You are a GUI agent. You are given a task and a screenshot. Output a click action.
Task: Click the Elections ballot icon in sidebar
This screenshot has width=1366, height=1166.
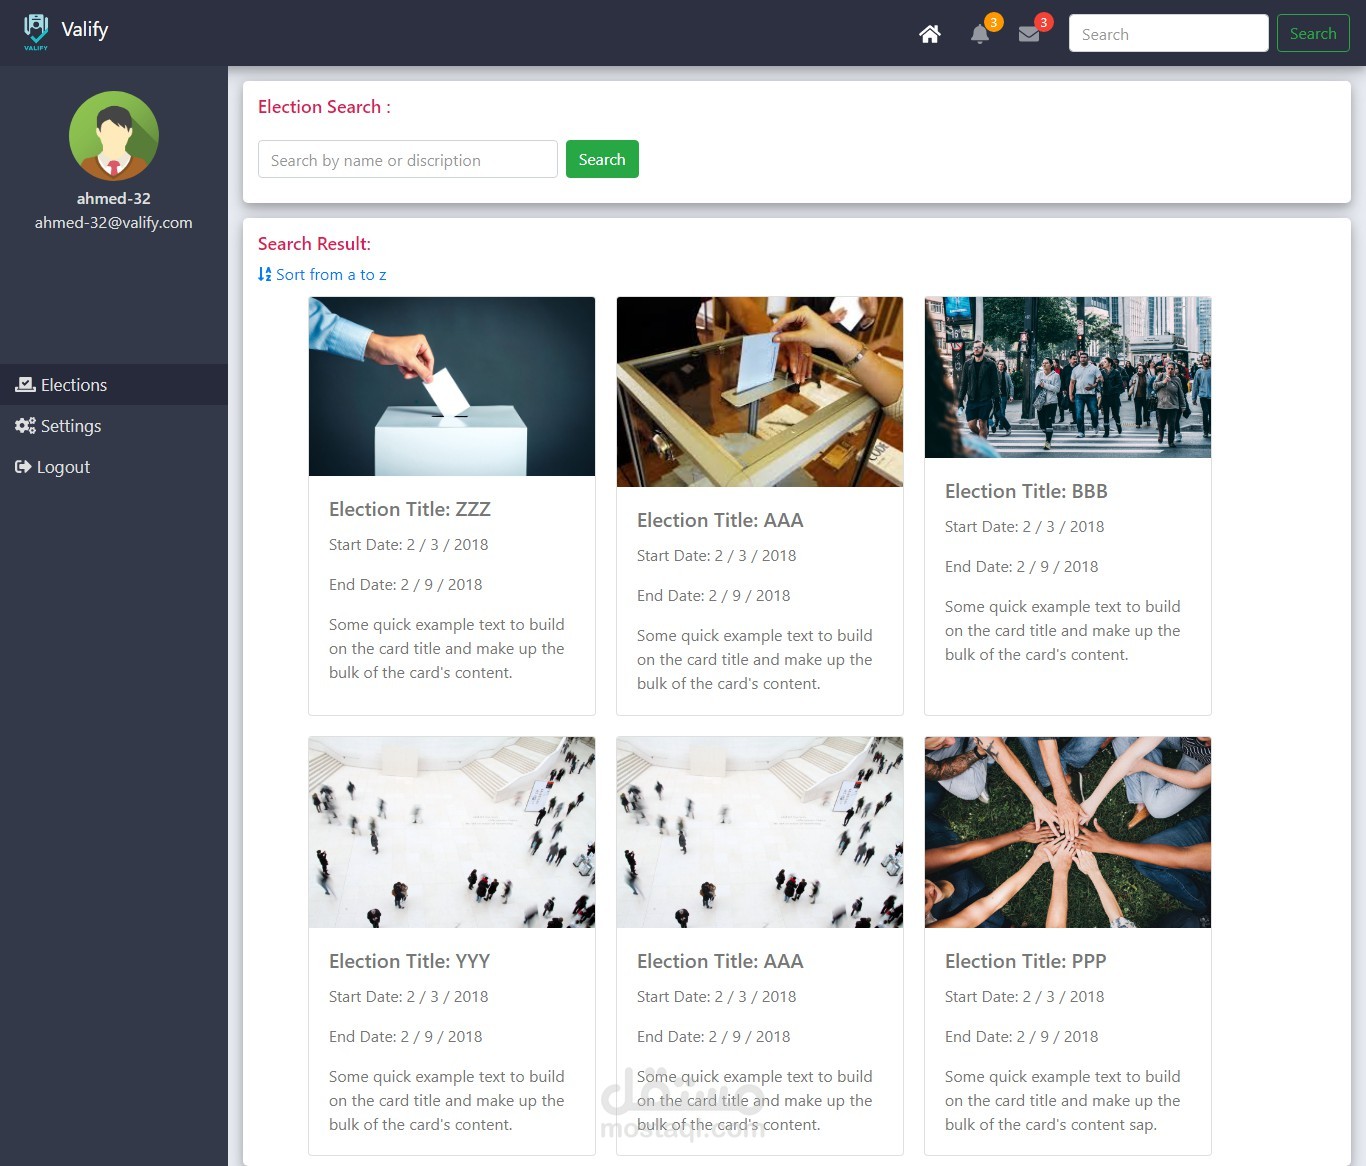tap(25, 384)
